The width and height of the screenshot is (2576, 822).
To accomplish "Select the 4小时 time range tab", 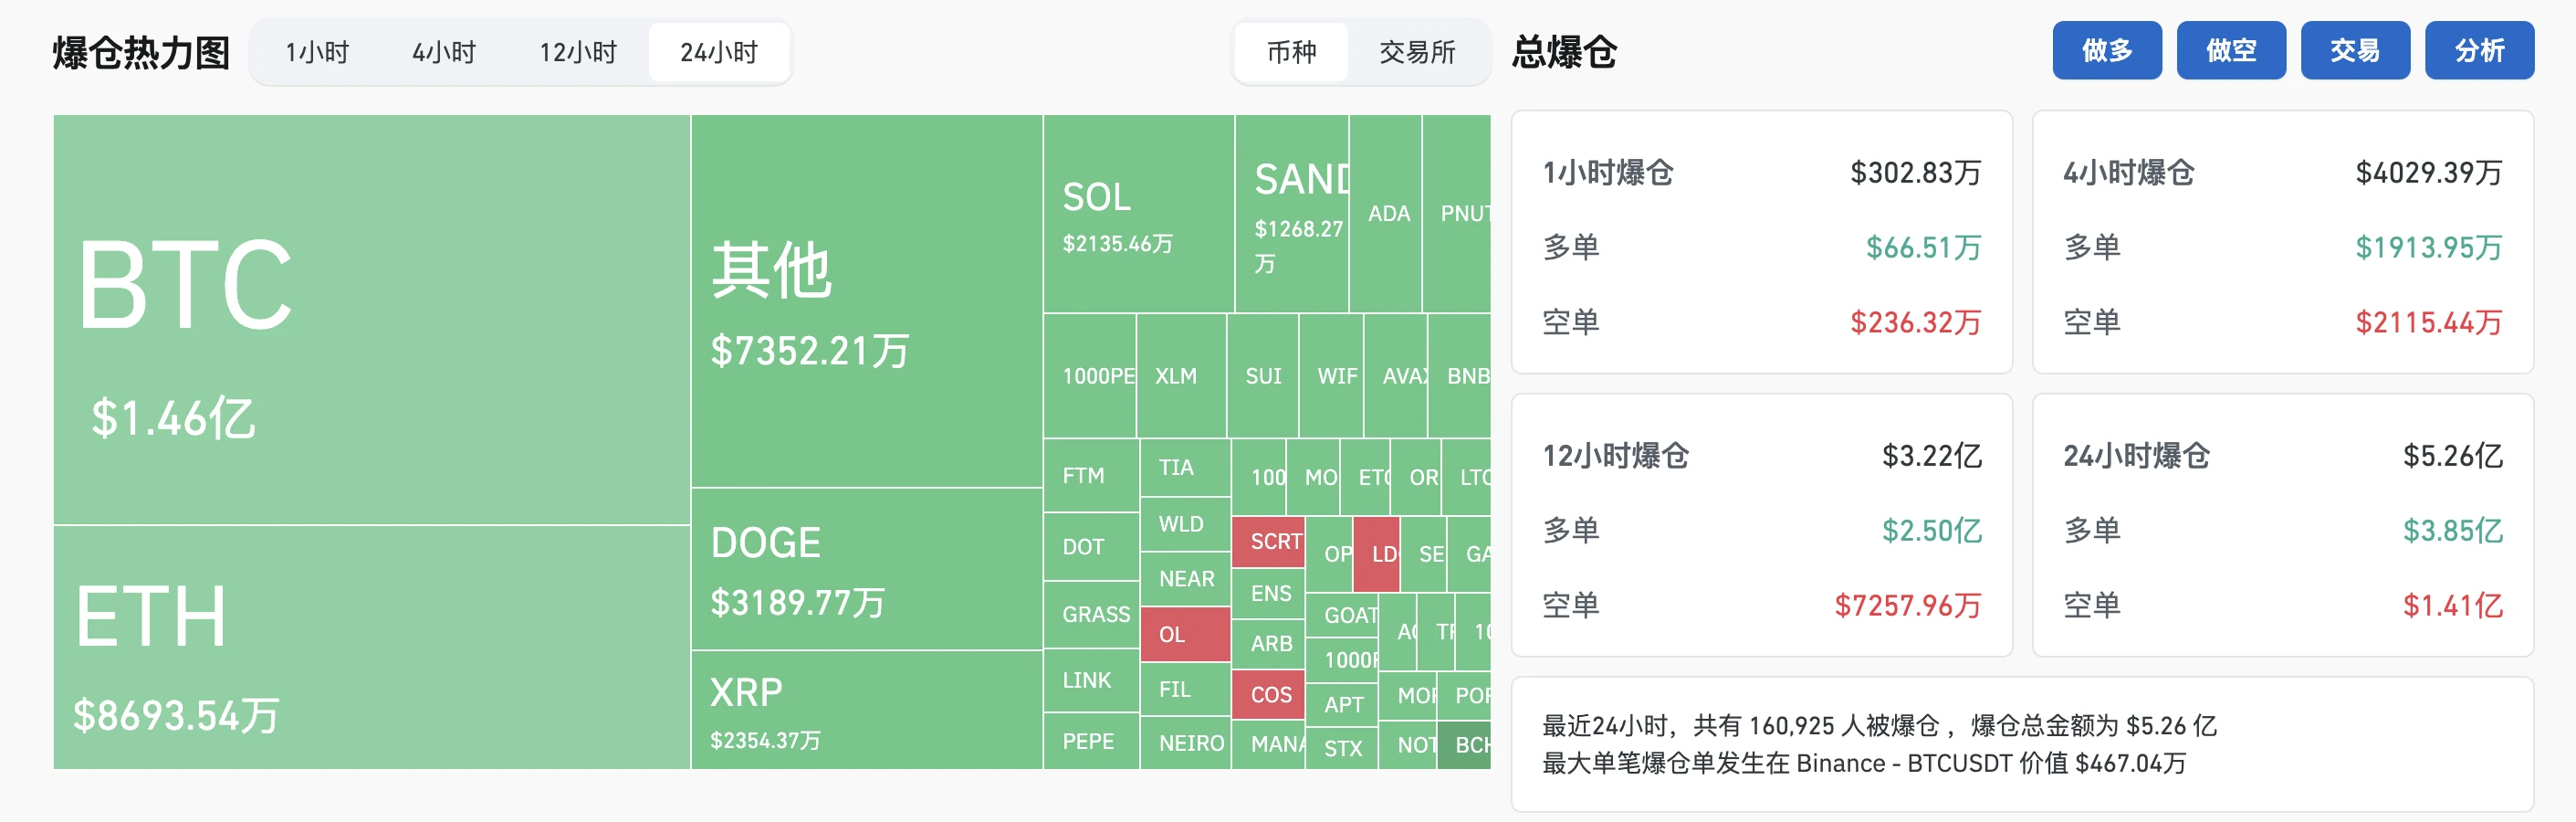I will click(444, 52).
